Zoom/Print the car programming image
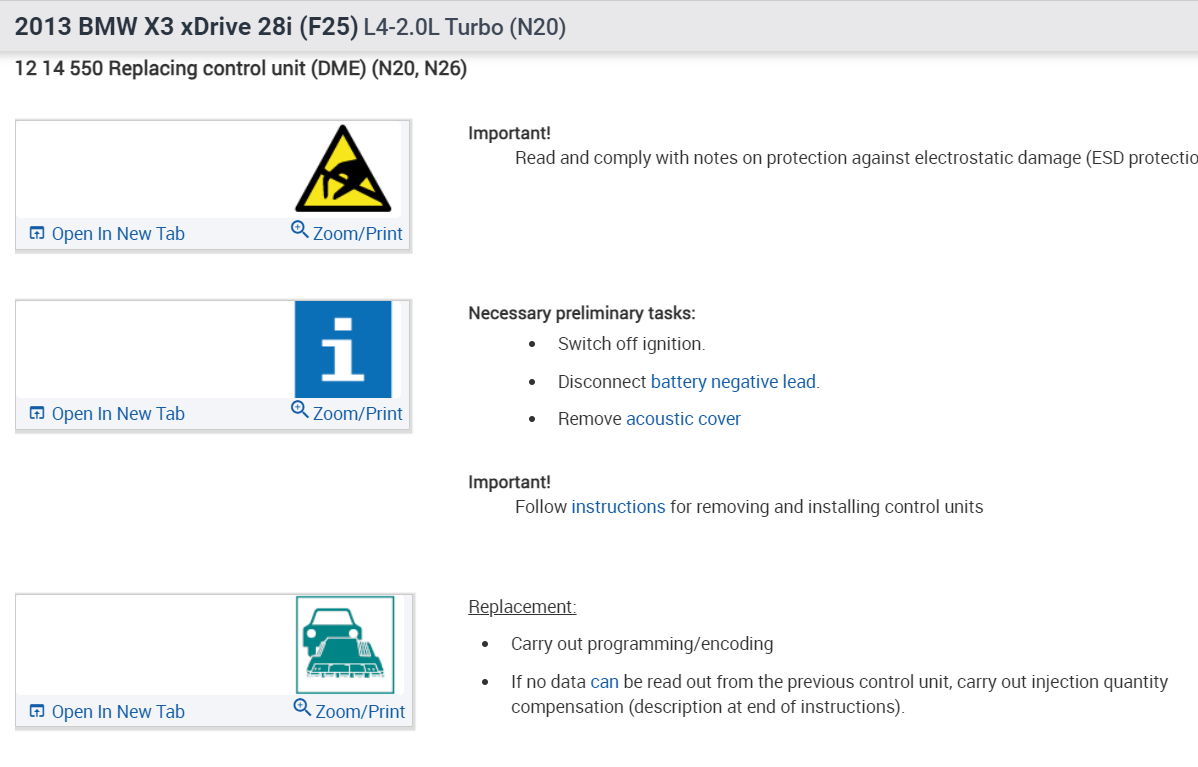1198x767 pixels. click(349, 710)
